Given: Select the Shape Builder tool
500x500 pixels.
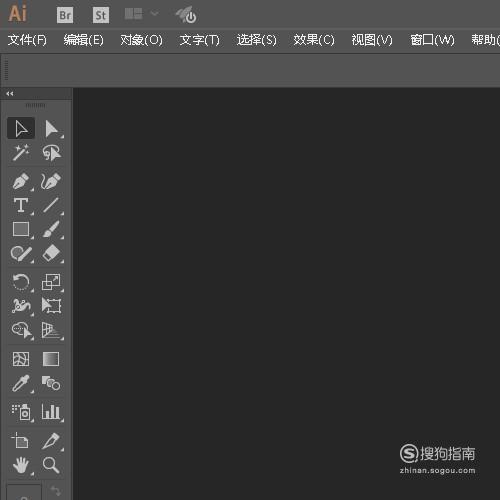Looking at the screenshot, I should [22, 330].
